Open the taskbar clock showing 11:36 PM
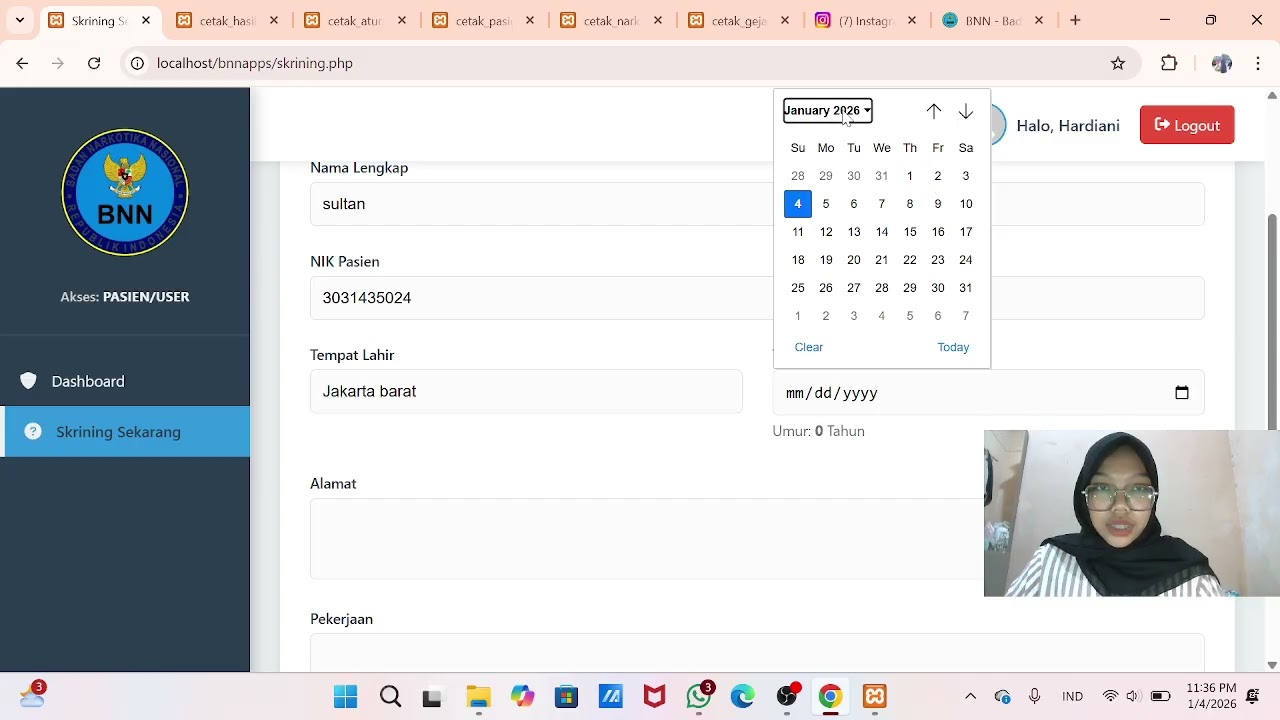The height and width of the screenshot is (720, 1280). (1213, 696)
